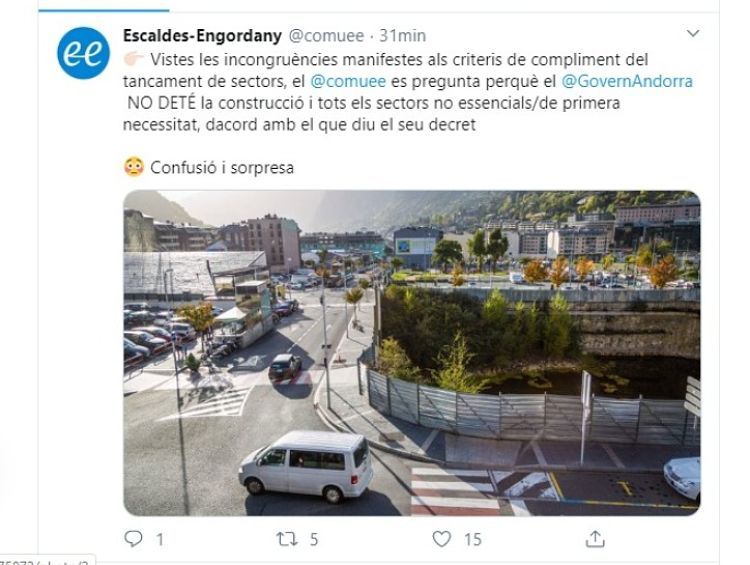Screen dimensions: 750x565
Task: Open the Escaldes-Engordany account name
Action: [202, 35]
